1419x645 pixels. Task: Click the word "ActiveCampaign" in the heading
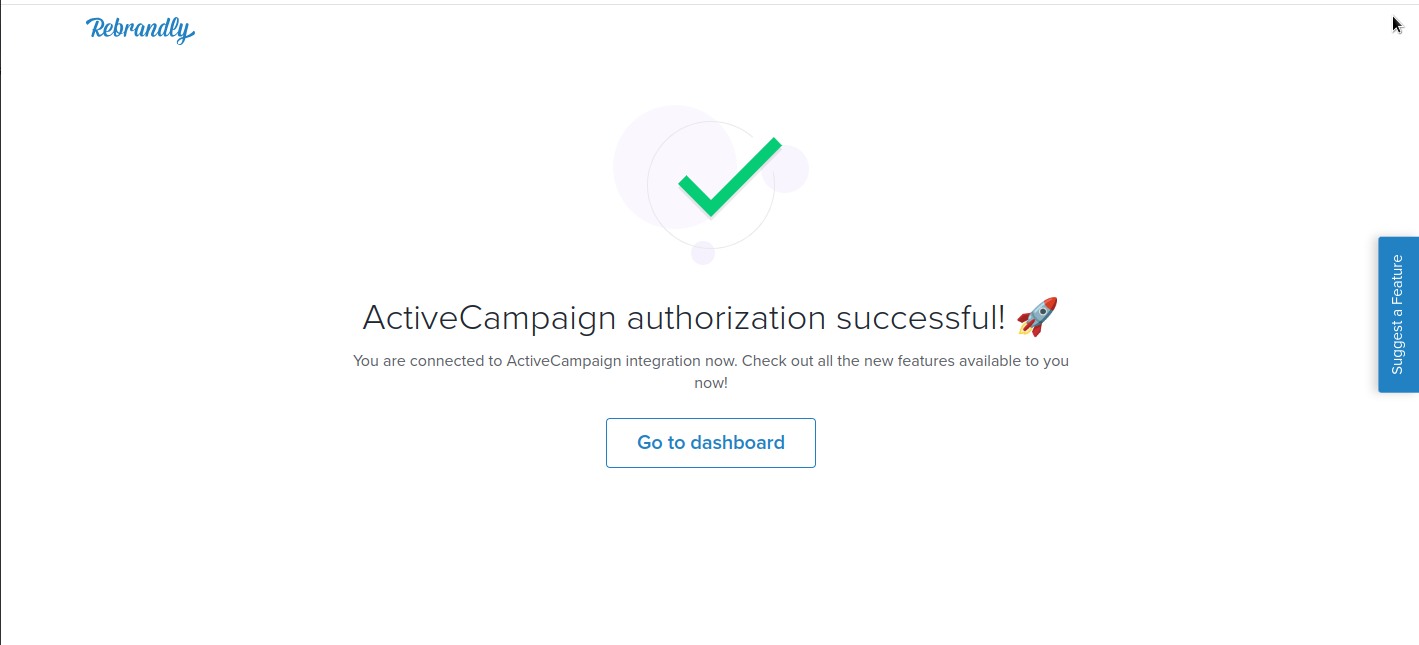[x=489, y=318]
